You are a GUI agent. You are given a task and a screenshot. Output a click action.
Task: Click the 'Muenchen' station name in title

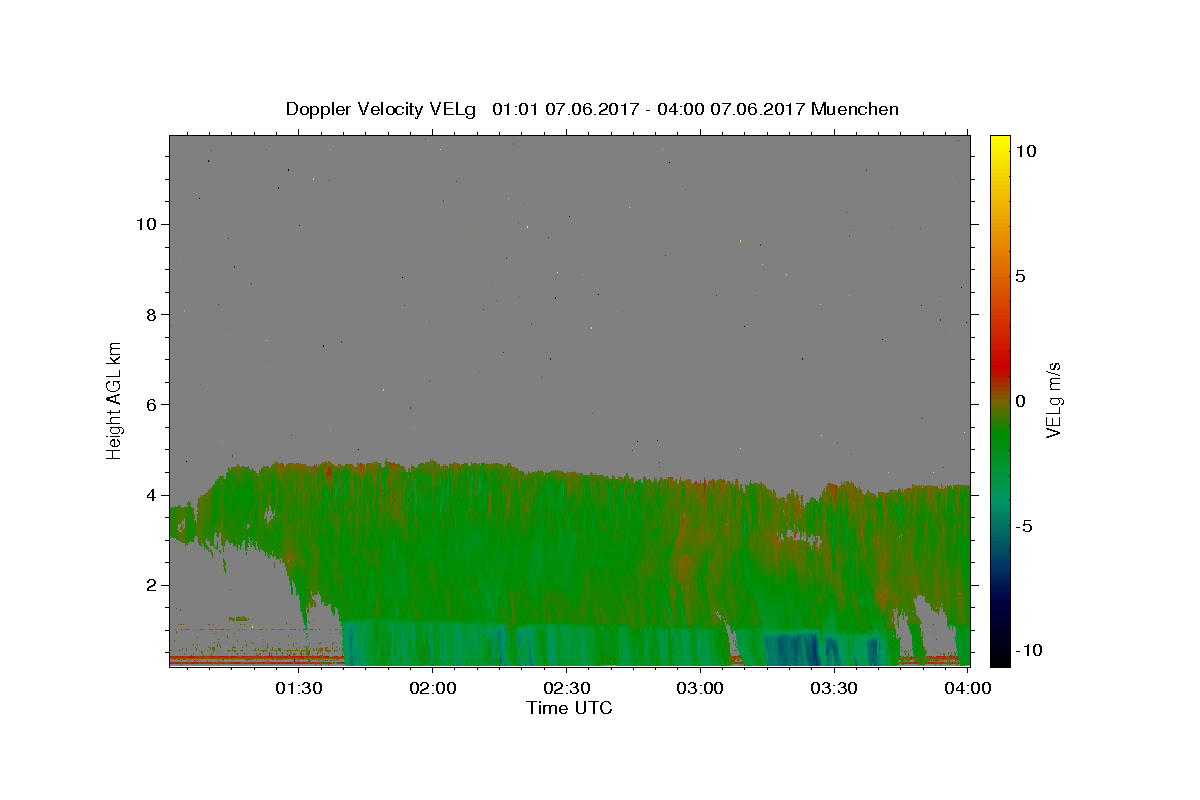click(x=855, y=109)
